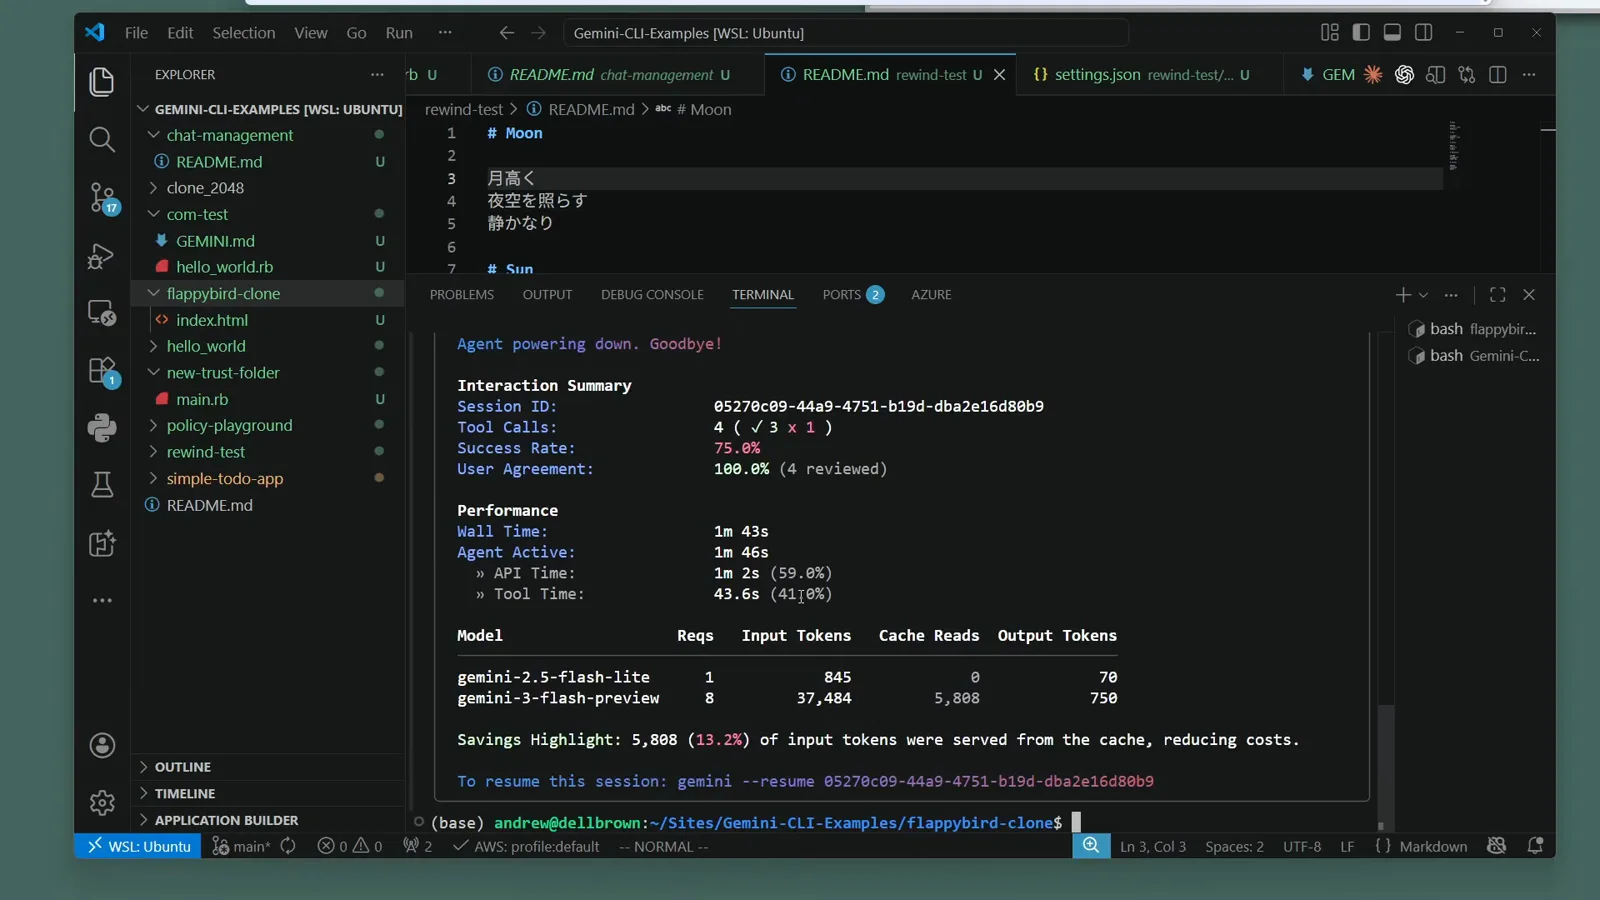The height and width of the screenshot is (900, 1600).
Task: Toggle Secondary Side Bar visibility
Action: tap(1423, 33)
